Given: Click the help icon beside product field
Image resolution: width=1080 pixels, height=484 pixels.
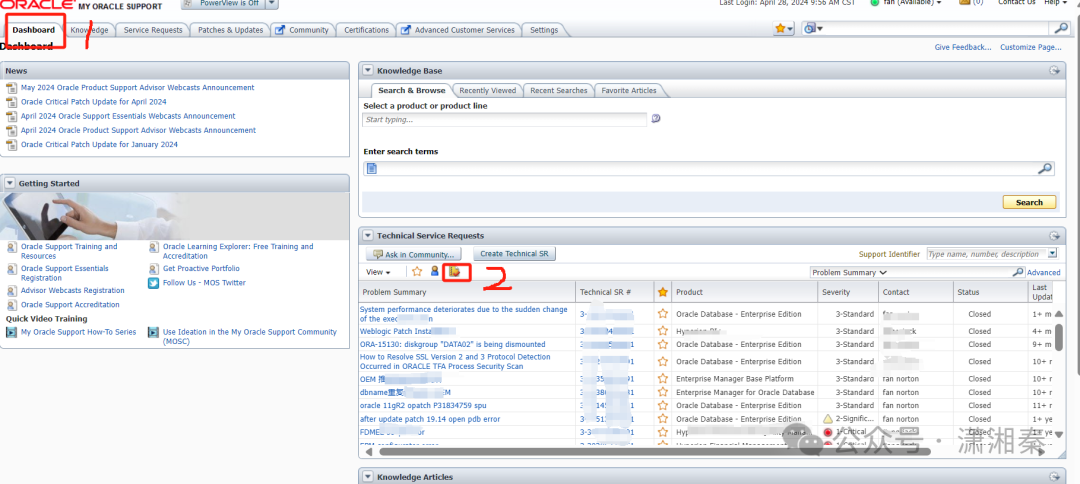Looking at the screenshot, I should pyautogui.click(x=656, y=118).
